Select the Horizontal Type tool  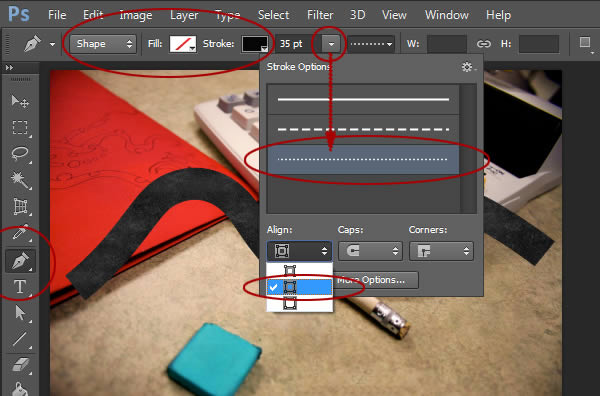[x=20, y=287]
